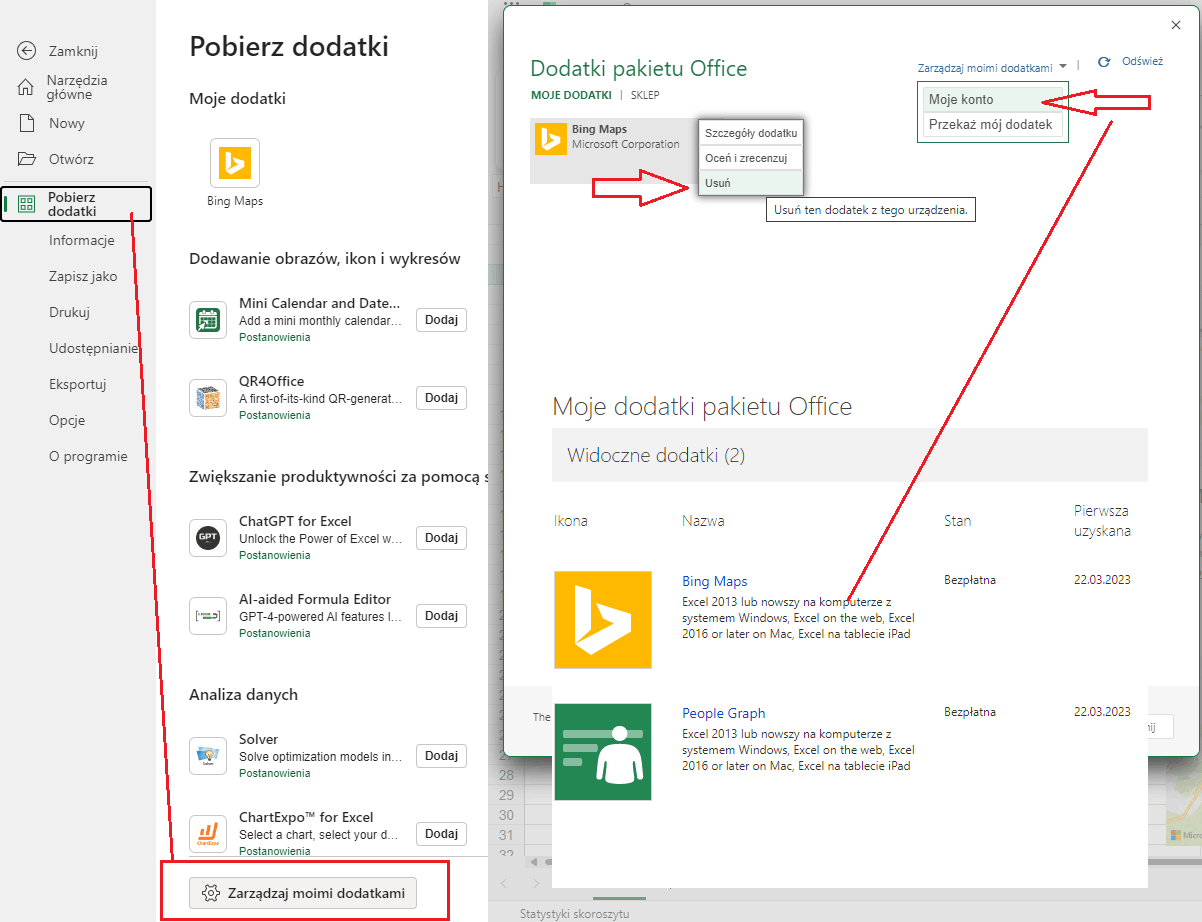
Task: Click the AI-aided Formula Editor icon
Action: click(x=208, y=616)
